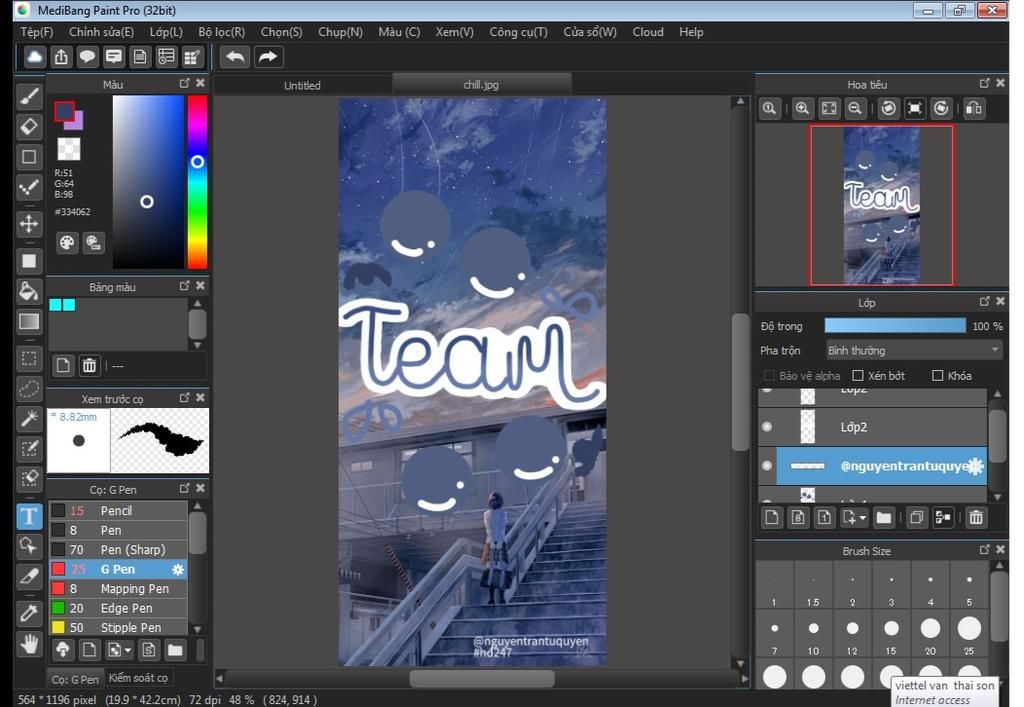Toggle the Pencil brush color box

coord(58,511)
